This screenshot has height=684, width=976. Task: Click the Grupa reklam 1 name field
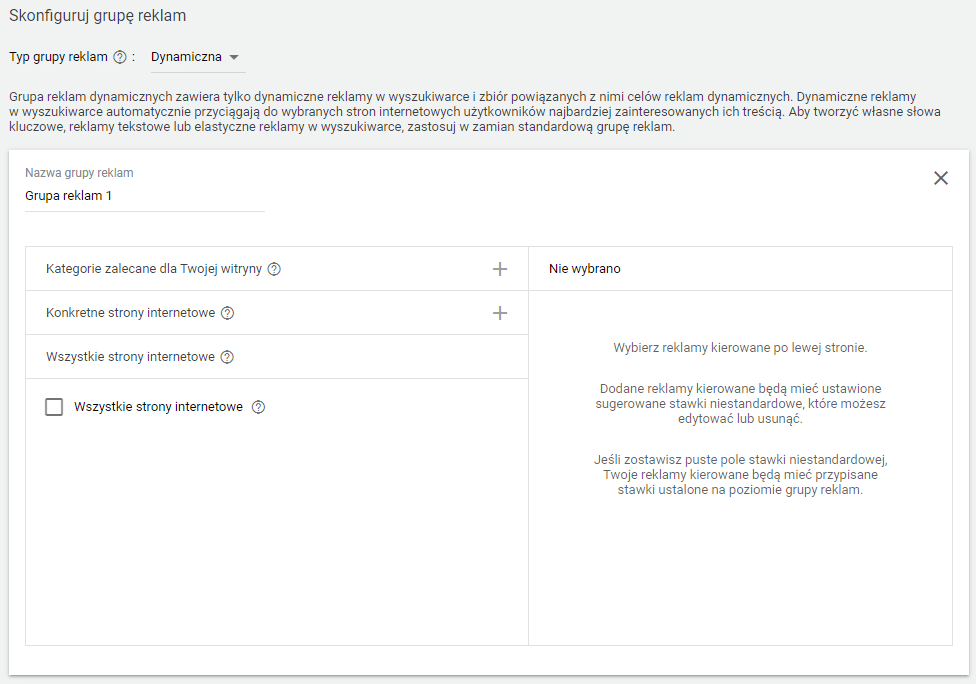(x=144, y=196)
